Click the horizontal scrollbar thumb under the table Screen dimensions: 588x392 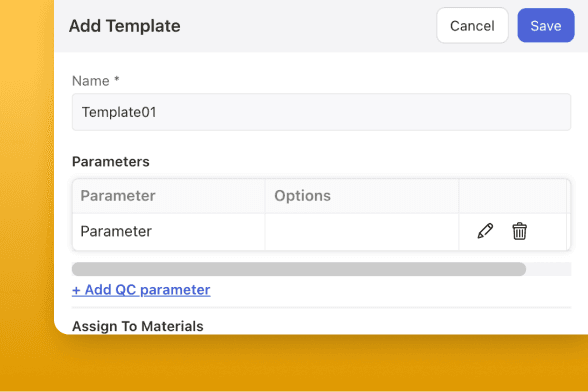(x=299, y=269)
